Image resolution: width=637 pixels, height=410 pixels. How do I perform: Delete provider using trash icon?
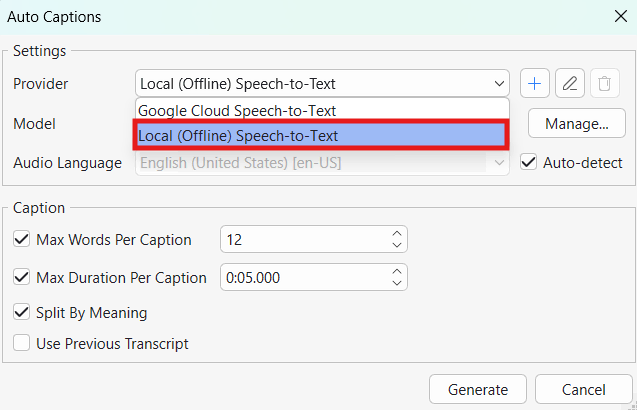604,83
